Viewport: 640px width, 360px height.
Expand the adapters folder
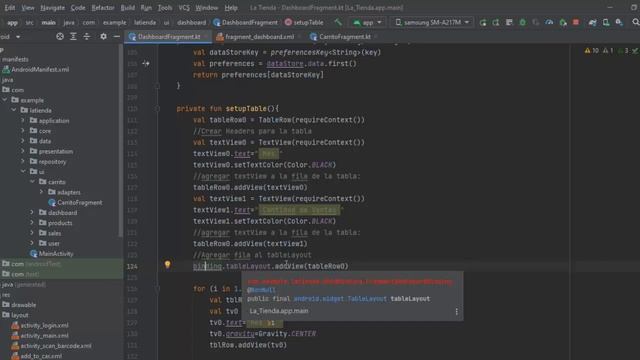pyautogui.click(x=41, y=192)
